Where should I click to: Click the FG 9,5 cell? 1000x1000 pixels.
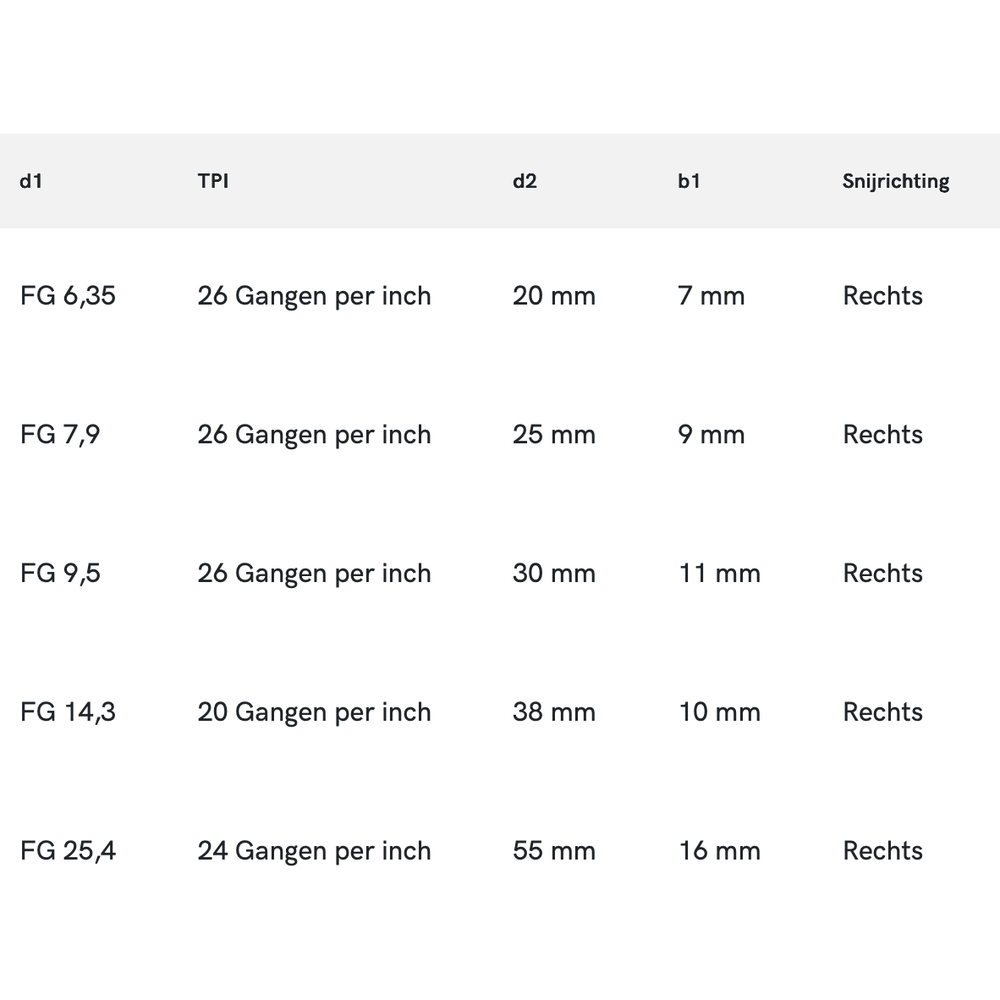(x=60, y=573)
